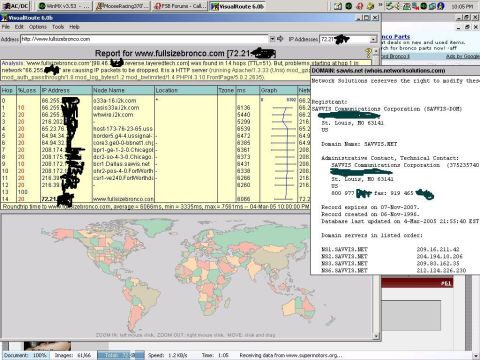Viewport: 480px width, 360px height.
Task: Click the yellow question mark help icon
Action: 368,53
